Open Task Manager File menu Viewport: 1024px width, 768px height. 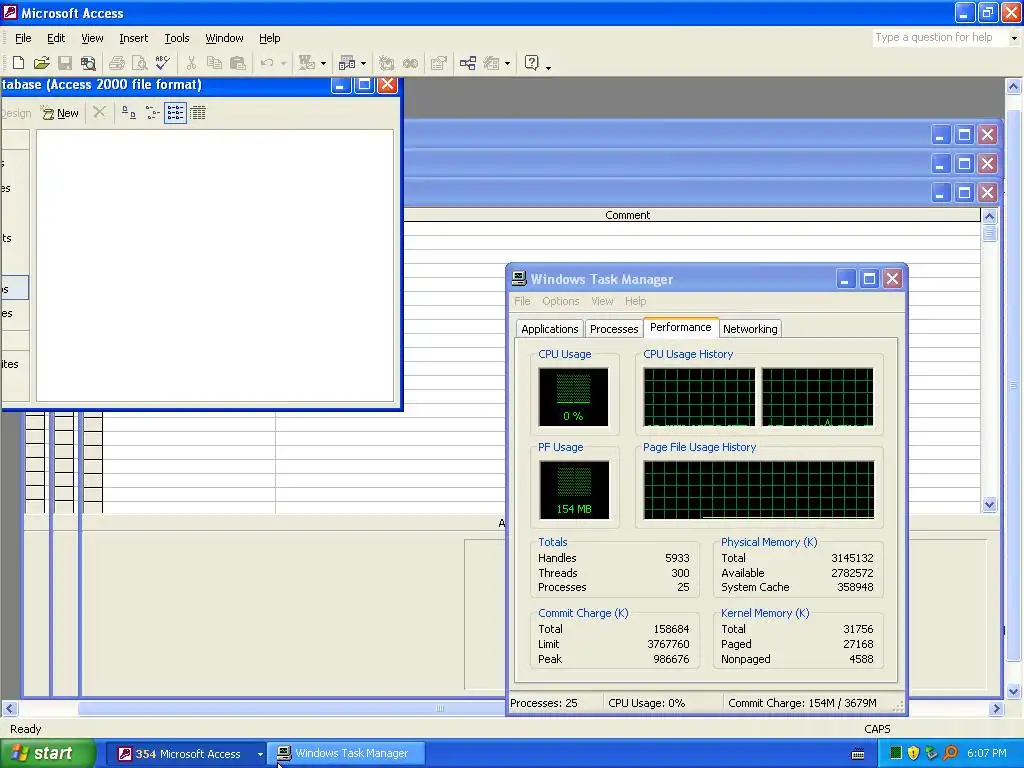click(x=522, y=301)
